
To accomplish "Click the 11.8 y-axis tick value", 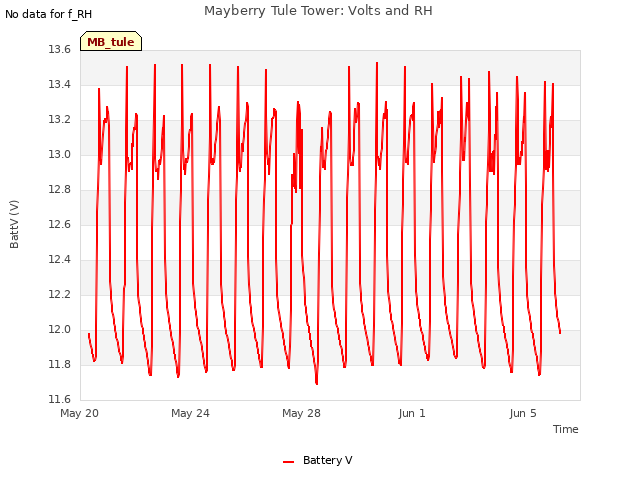I will [x=60, y=364].
